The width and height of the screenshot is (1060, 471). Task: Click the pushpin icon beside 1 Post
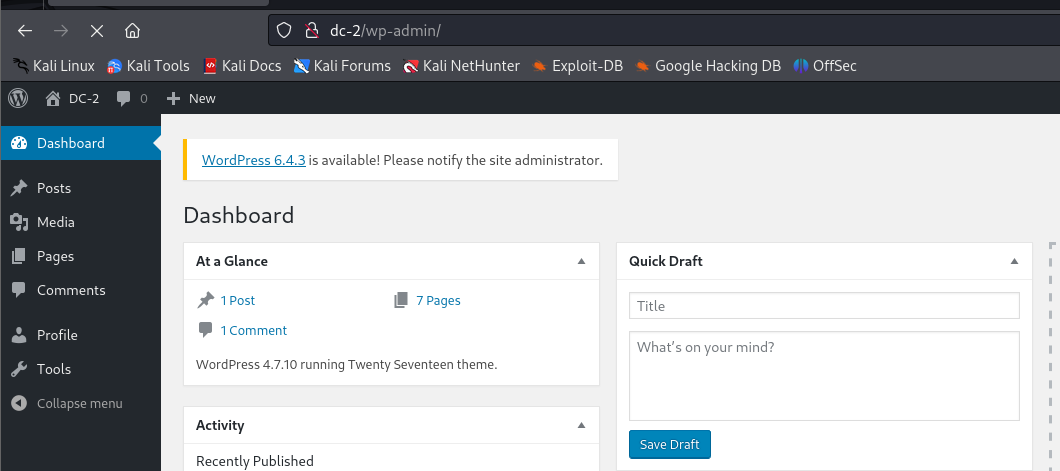206,301
